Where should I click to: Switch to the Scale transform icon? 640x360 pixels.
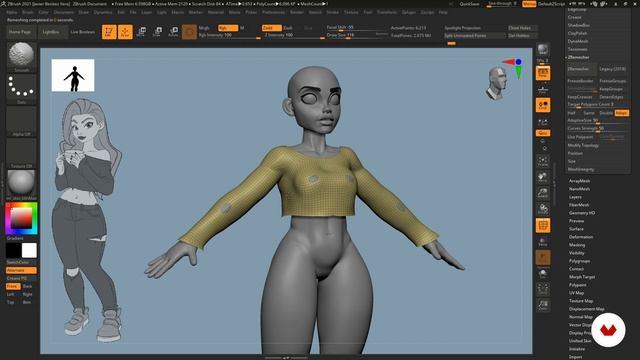pos(157,32)
